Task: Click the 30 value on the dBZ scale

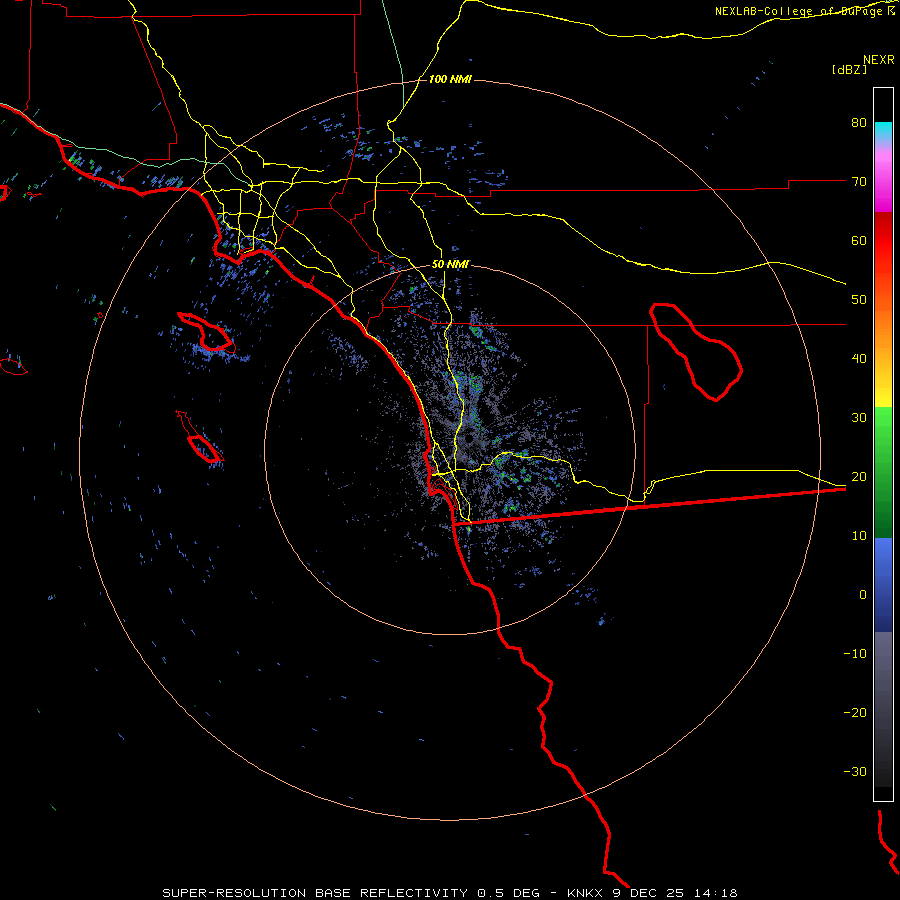Action: tap(859, 418)
